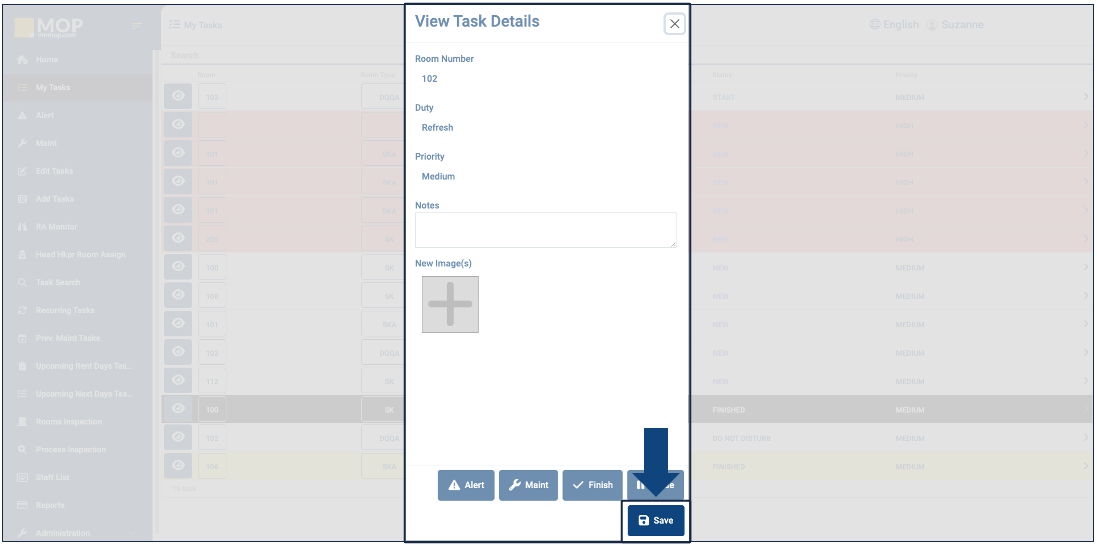The height and width of the screenshot is (545, 1097).
Task: Toggle the eye icon on the gray highlighted row
Action: (179, 409)
